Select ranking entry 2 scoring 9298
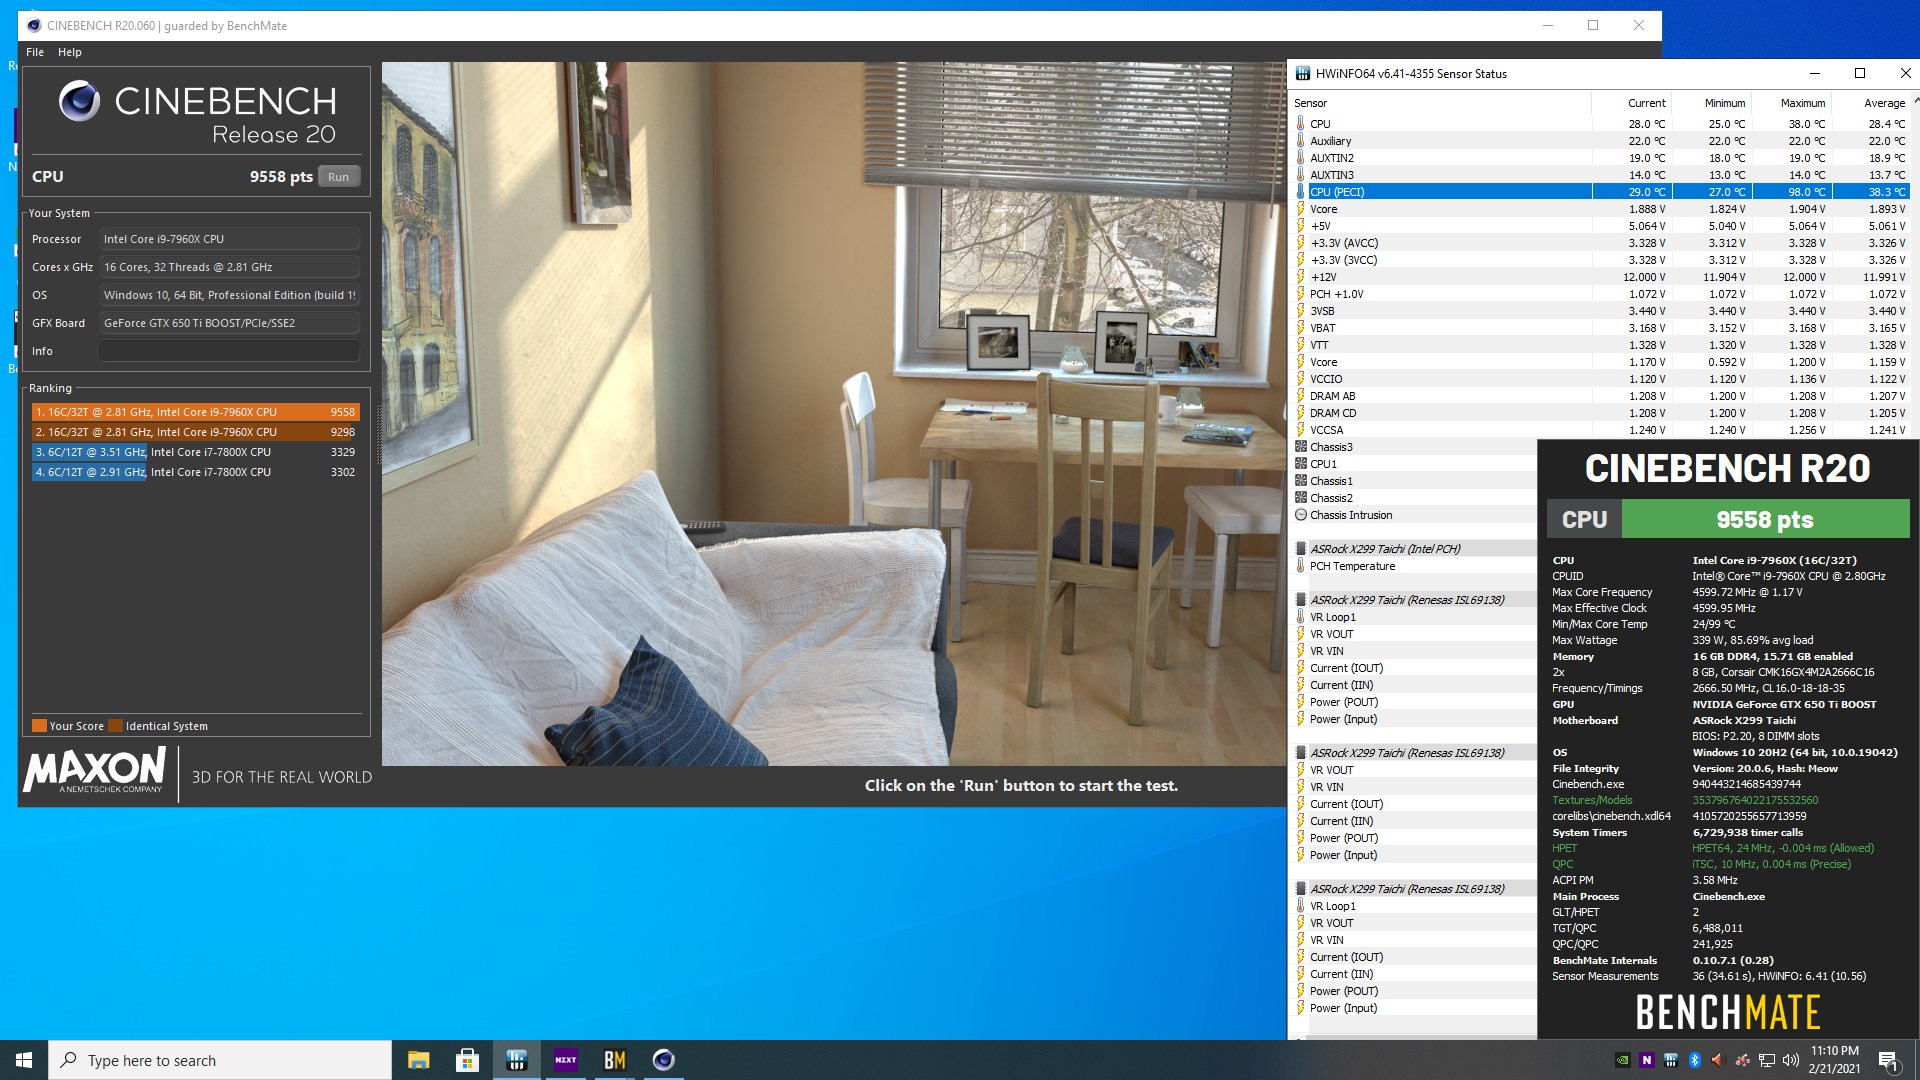 pos(195,432)
